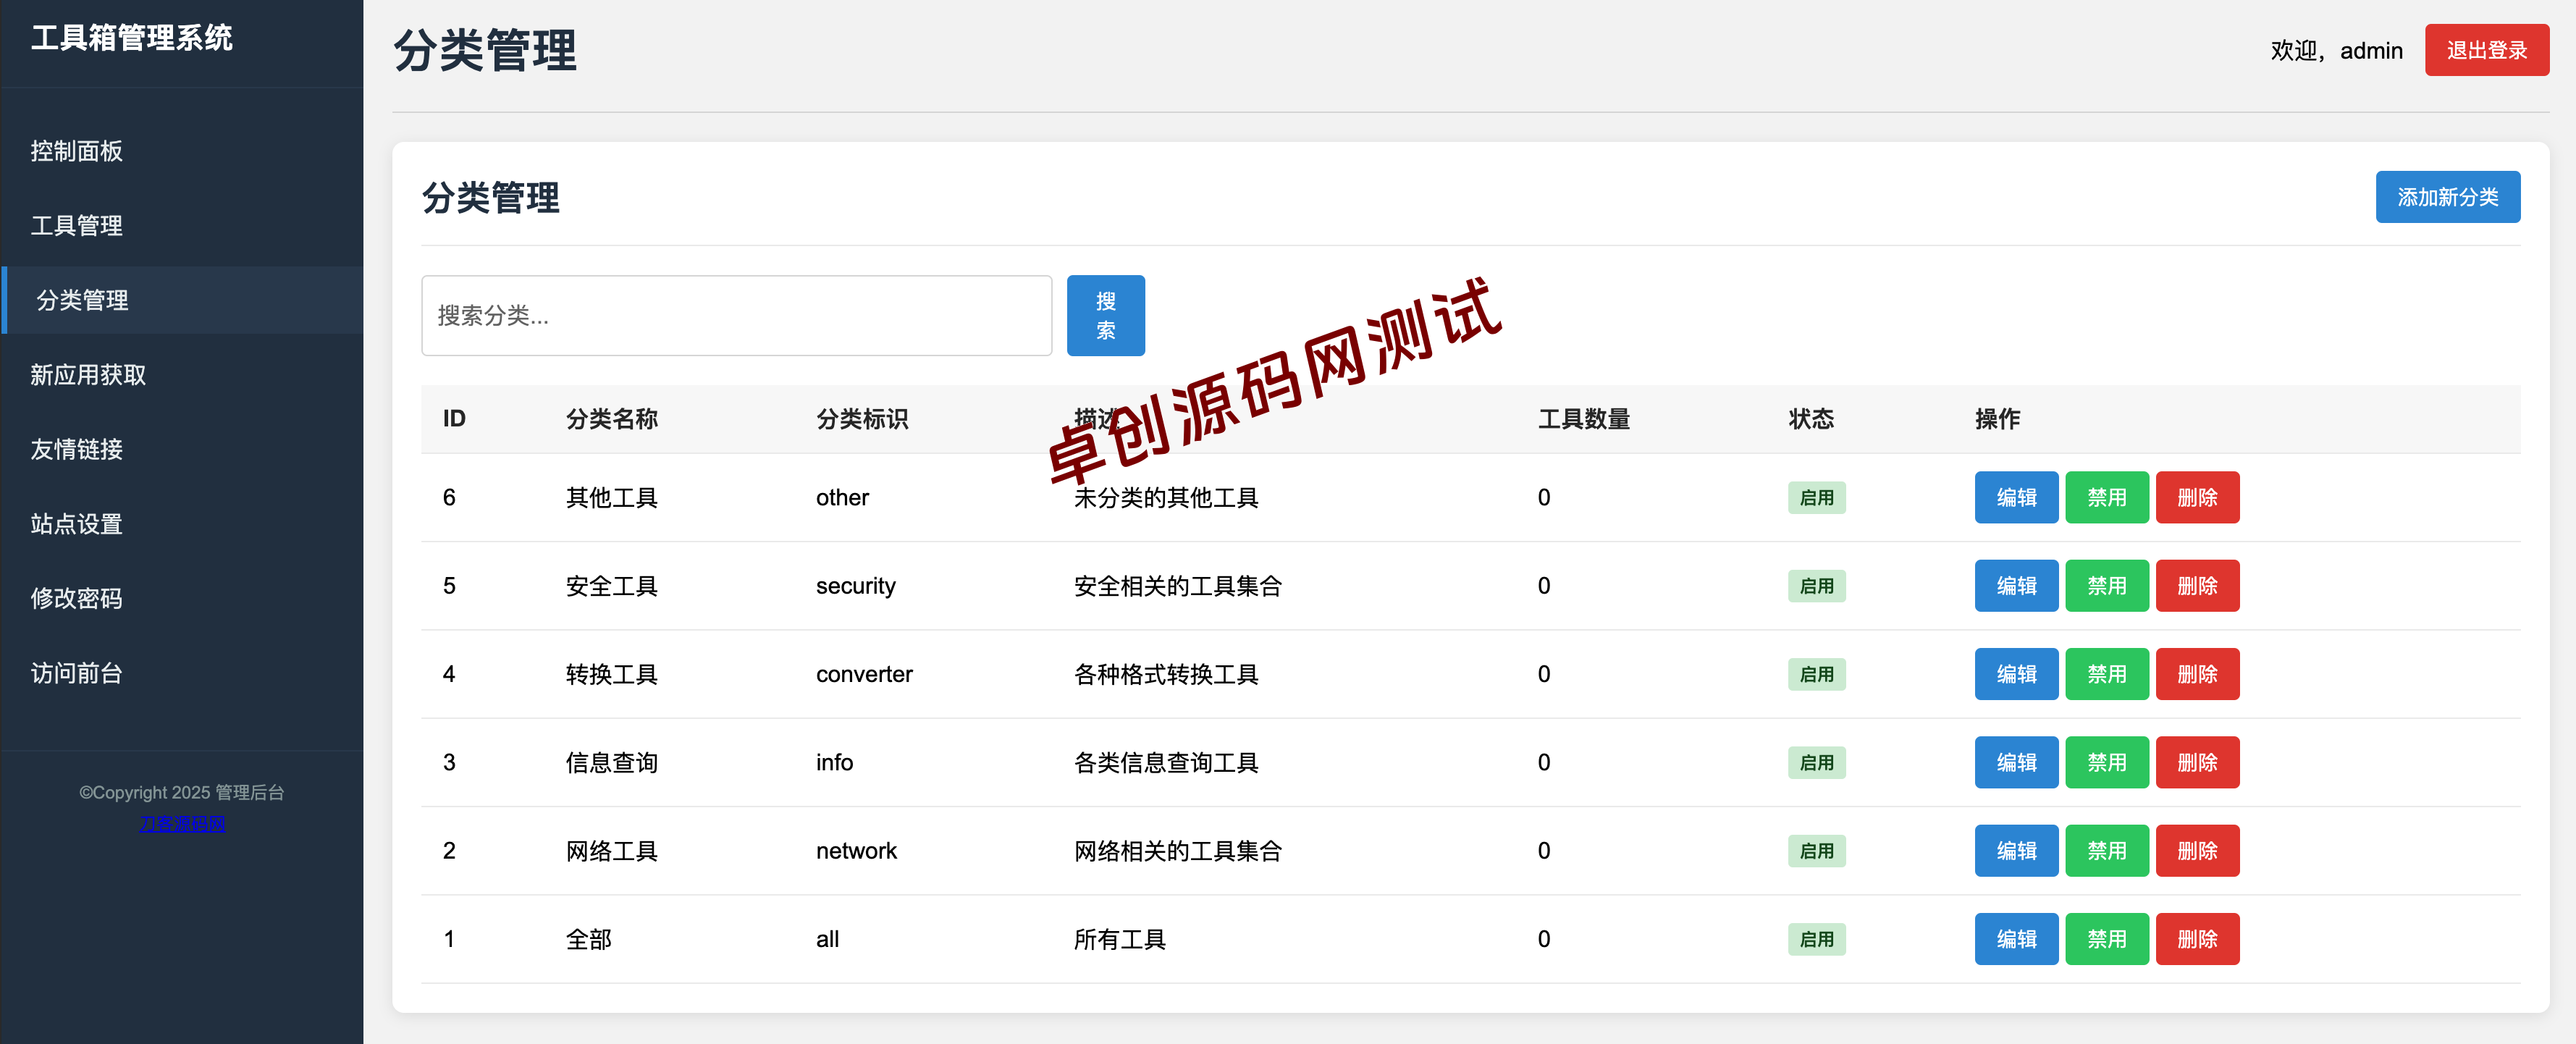Click the 退出登录 button
The width and height of the screenshot is (2576, 1044).
pyautogui.click(x=2486, y=50)
